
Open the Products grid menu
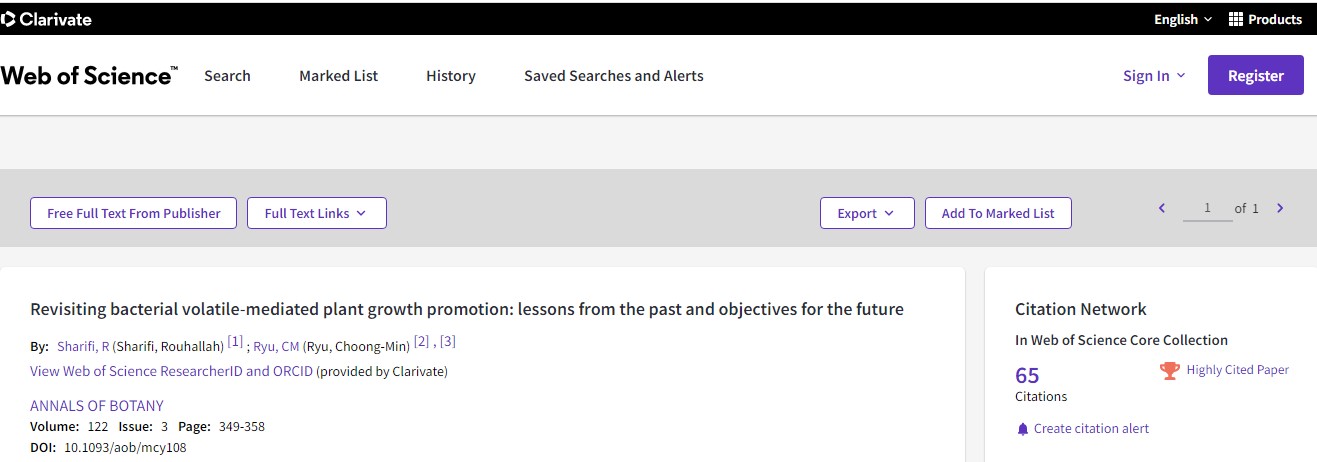[1265, 19]
